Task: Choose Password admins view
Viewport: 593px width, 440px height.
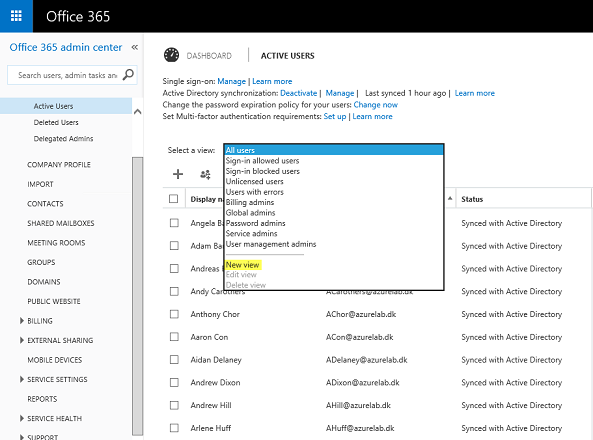Action: pos(255,223)
